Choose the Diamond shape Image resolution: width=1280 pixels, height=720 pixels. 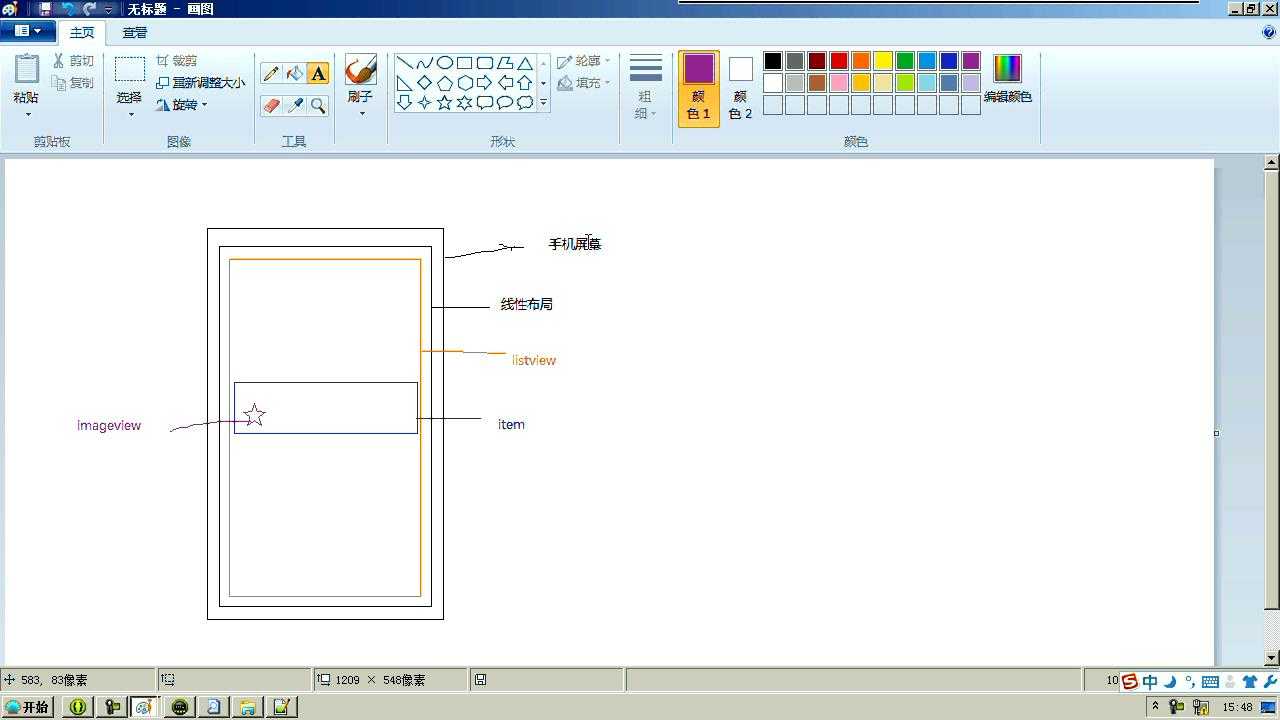(425, 83)
